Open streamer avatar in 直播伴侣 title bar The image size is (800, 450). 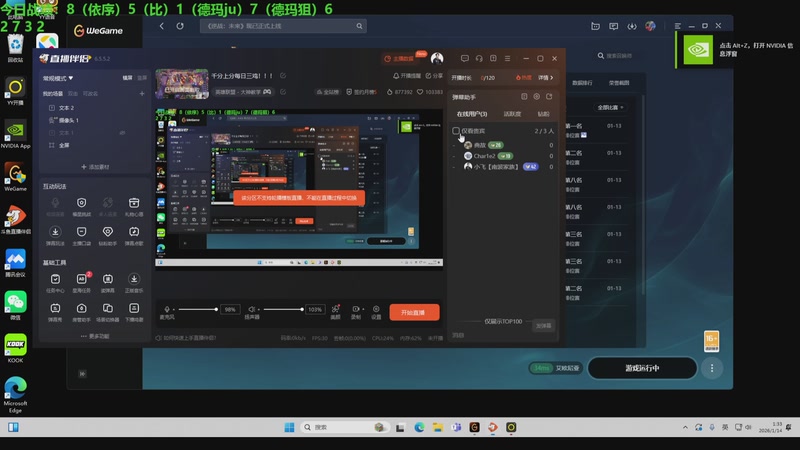(x=437, y=58)
